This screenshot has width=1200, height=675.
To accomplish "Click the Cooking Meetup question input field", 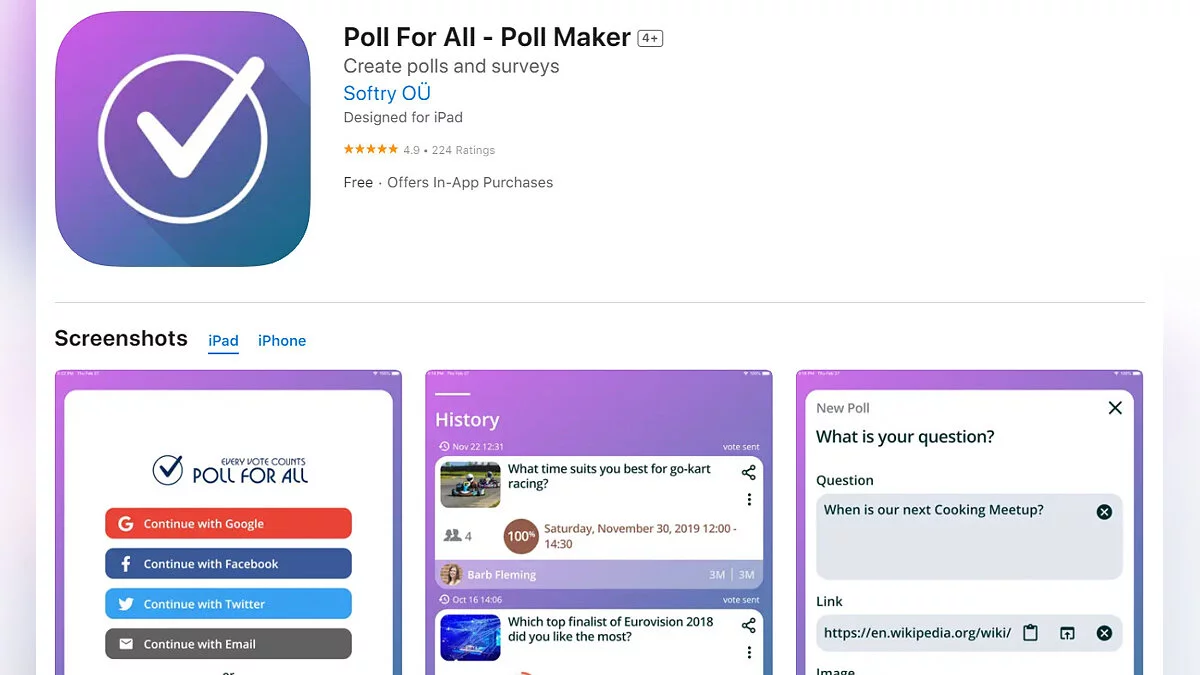I will click(969, 537).
